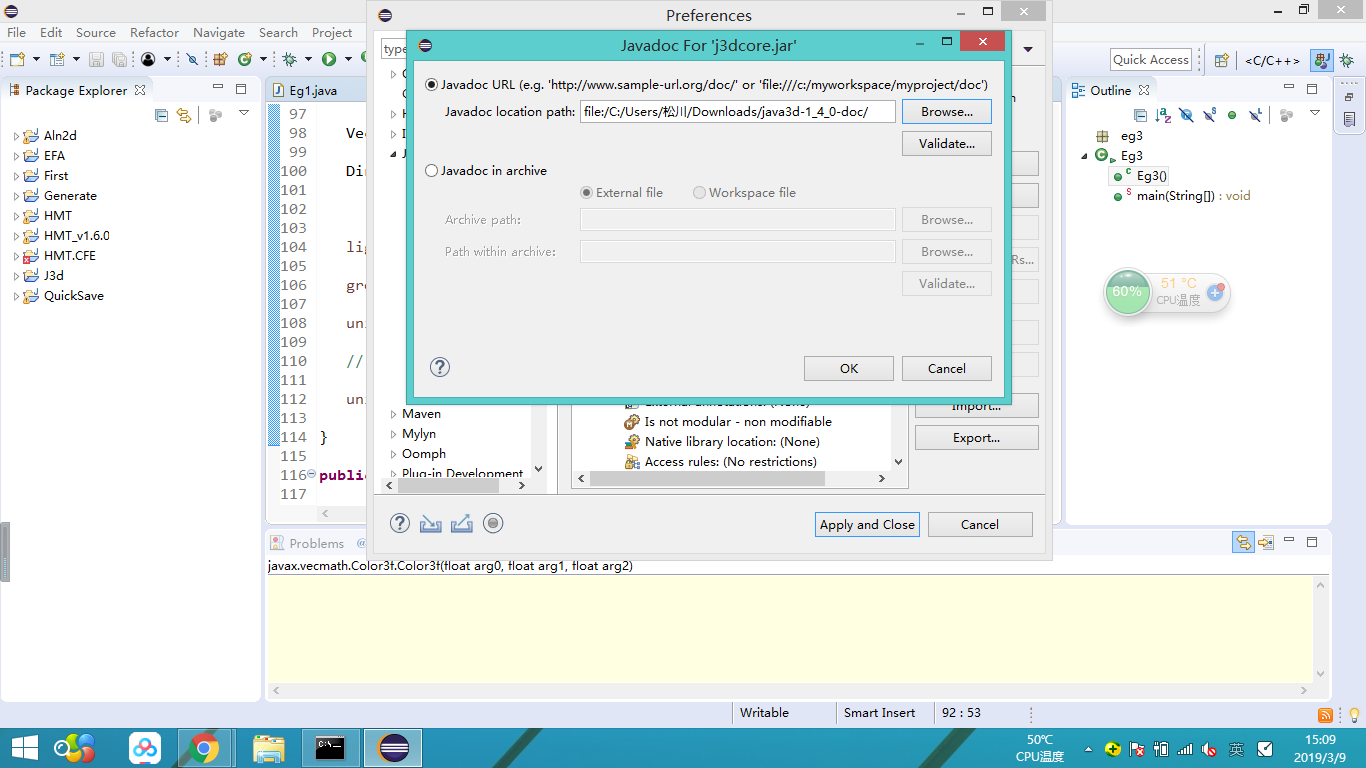The height and width of the screenshot is (768, 1366).
Task: Click the Apply and Close button
Action: click(866, 524)
